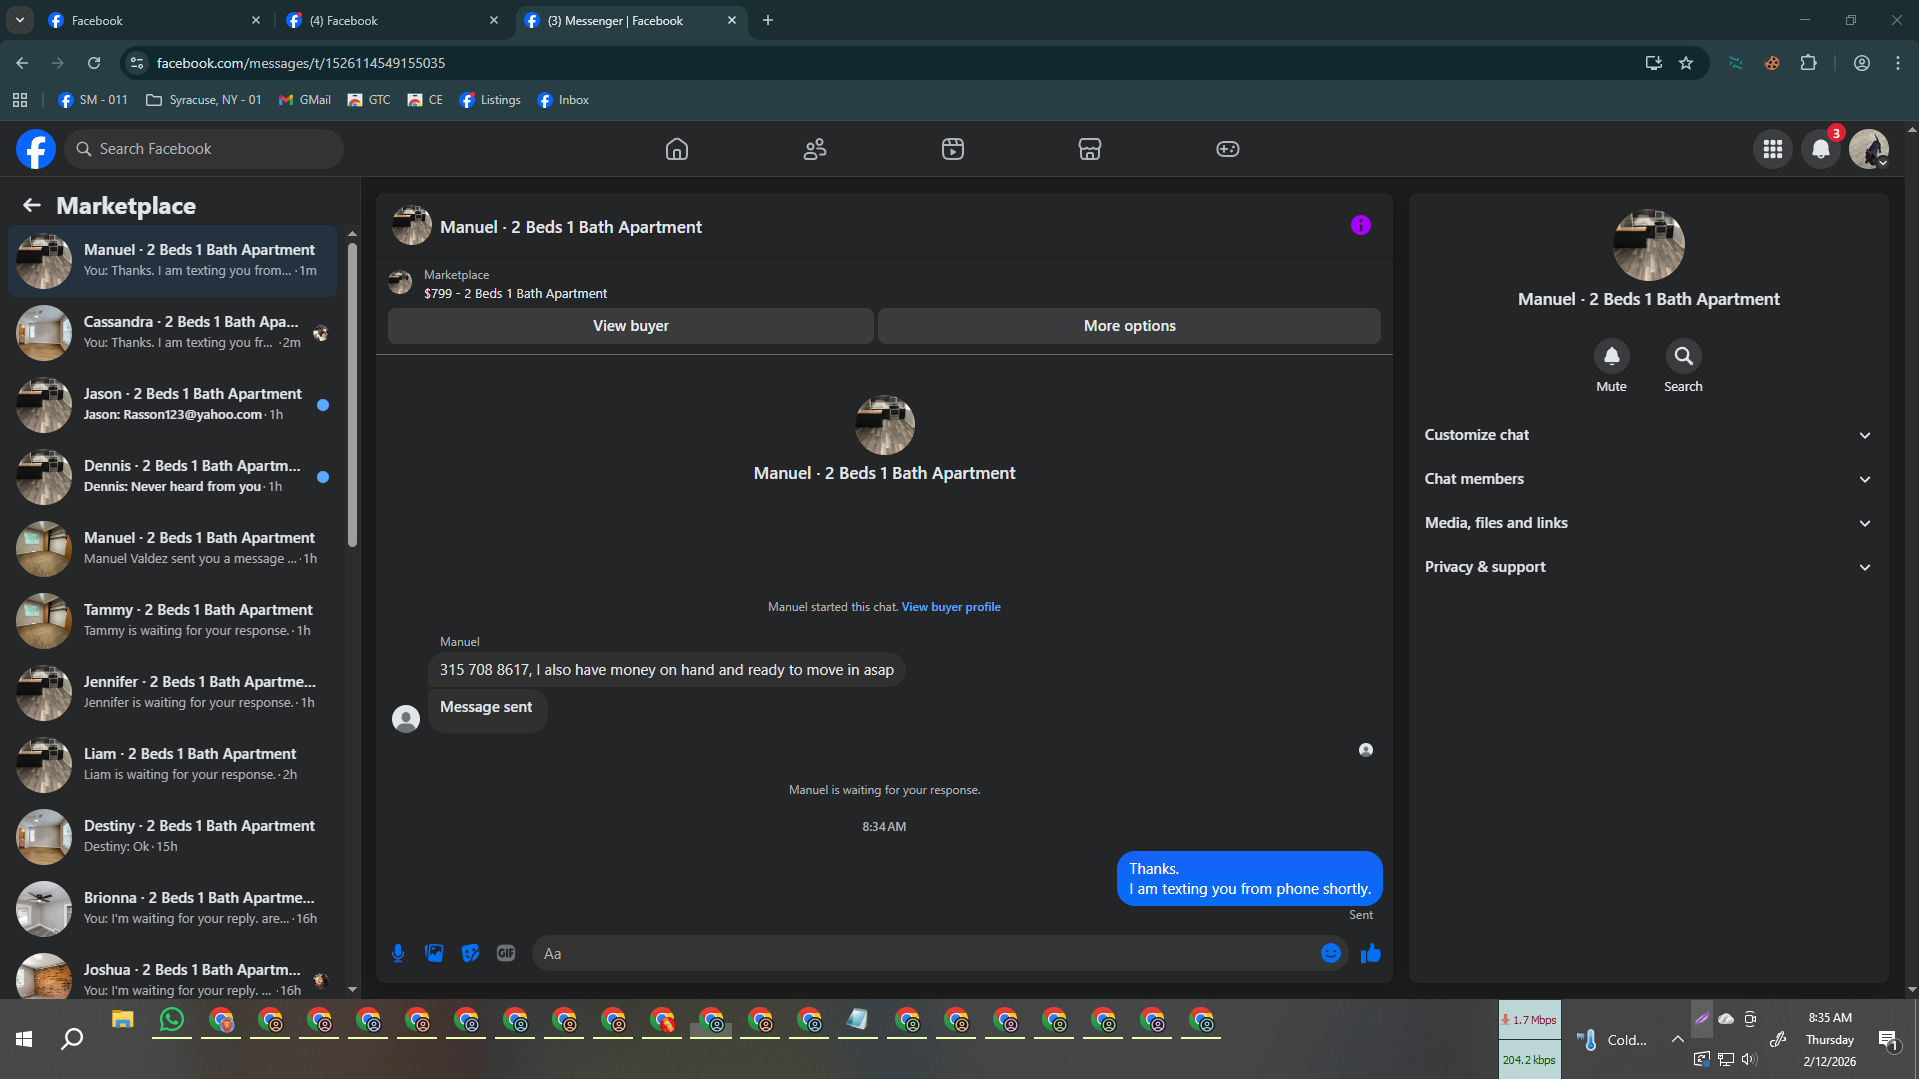Expand Customize chat section
This screenshot has height=1079, width=1919.
[x=1648, y=435]
